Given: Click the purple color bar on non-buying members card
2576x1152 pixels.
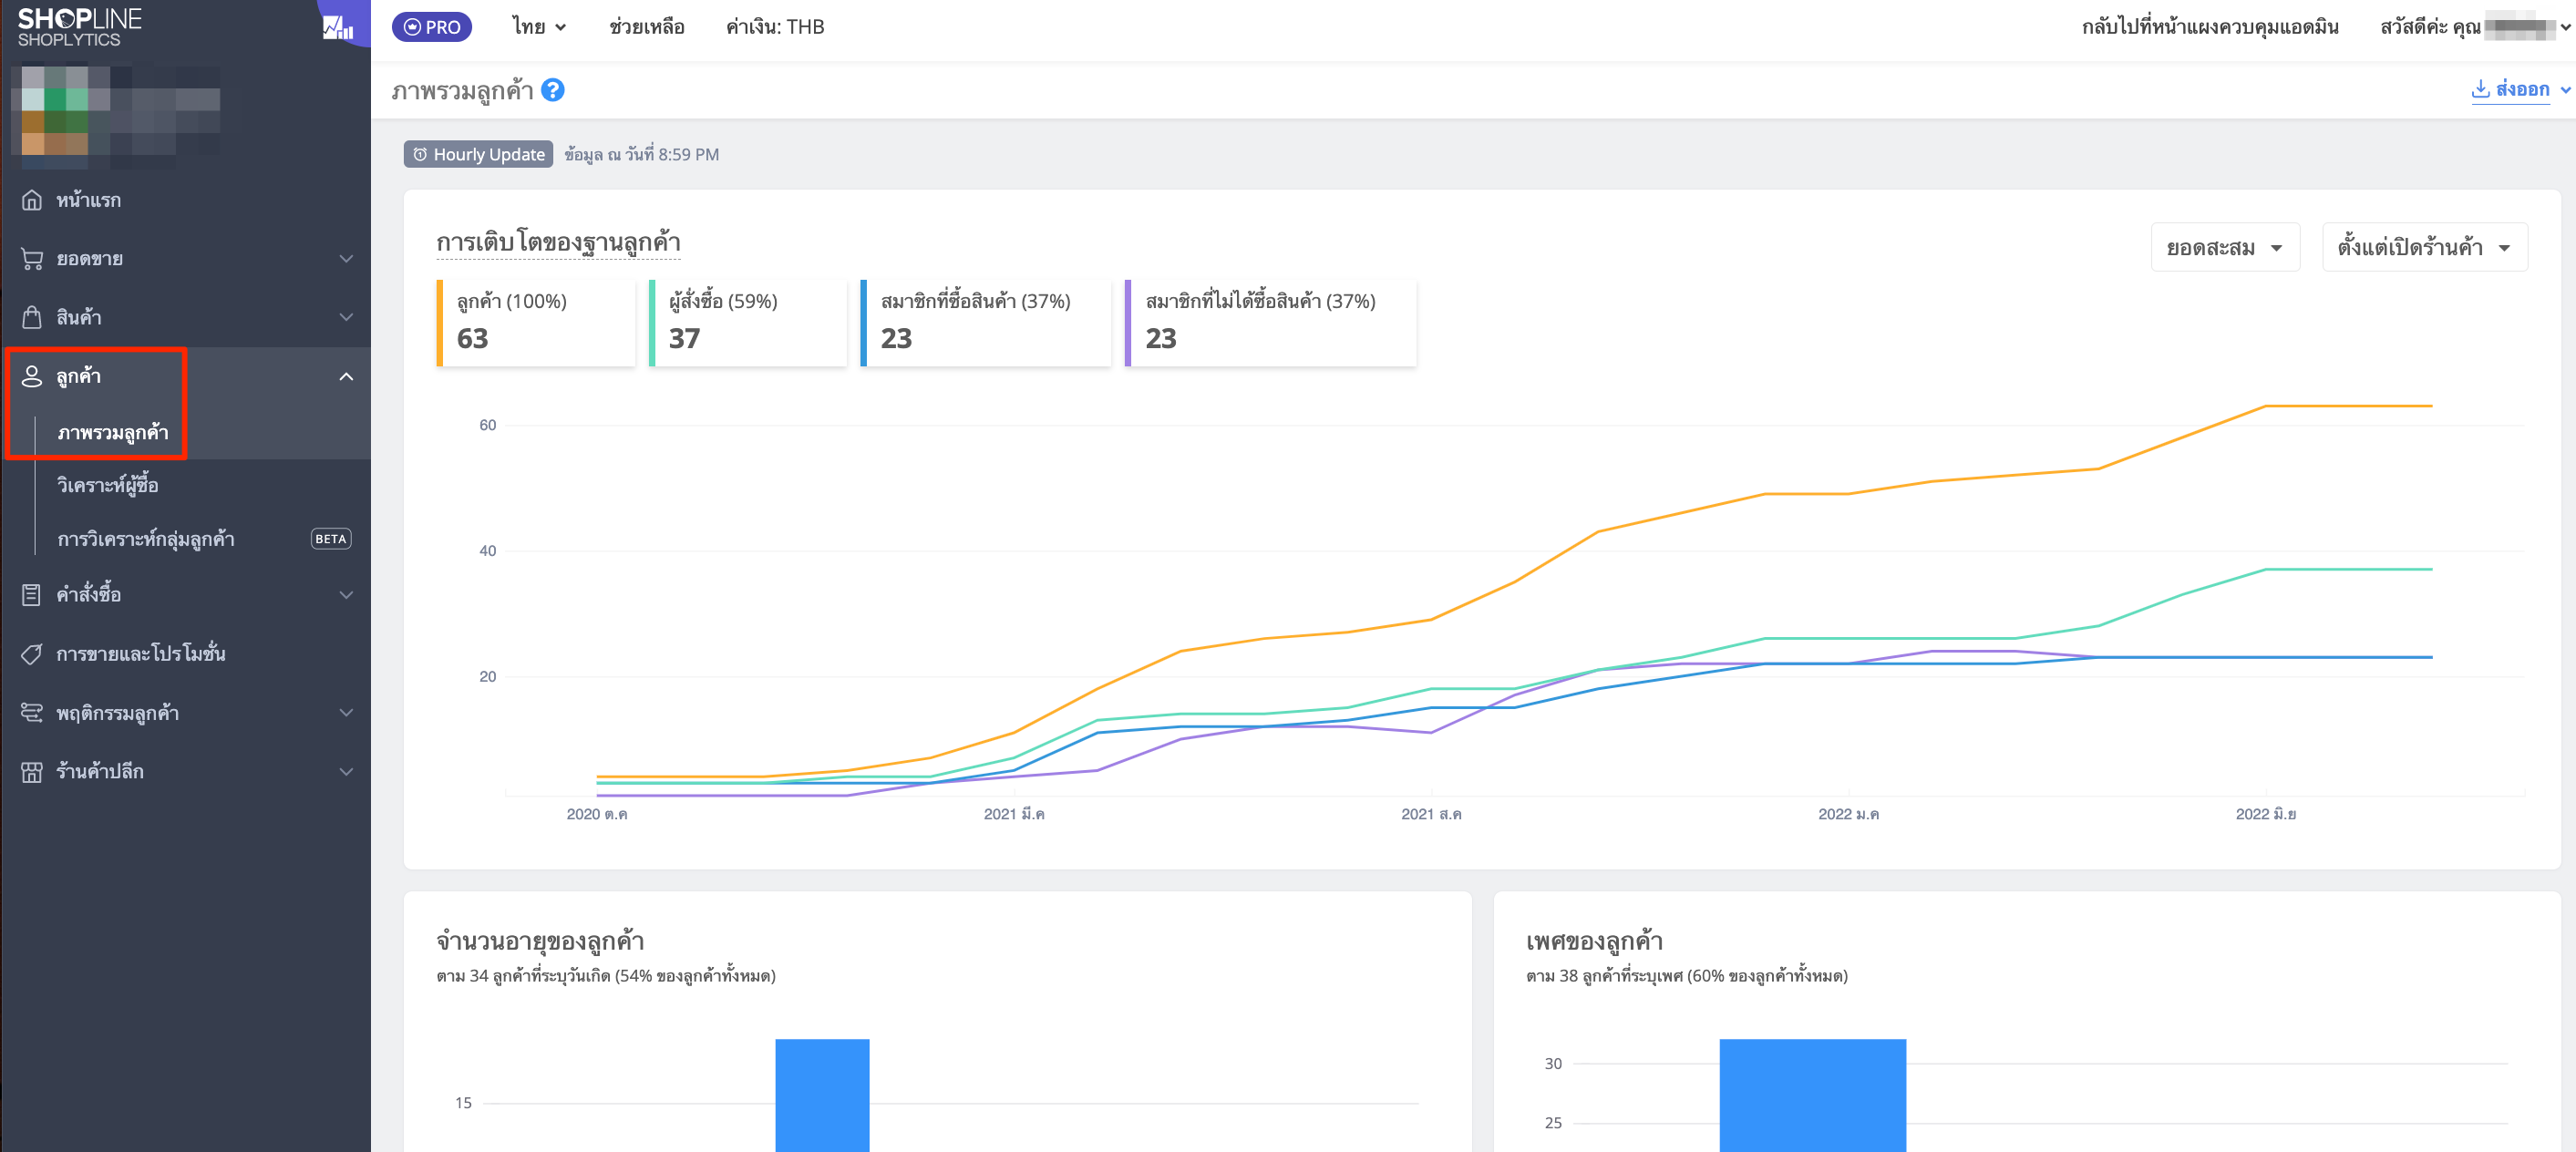Looking at the screenshot, I should 1128,323.
